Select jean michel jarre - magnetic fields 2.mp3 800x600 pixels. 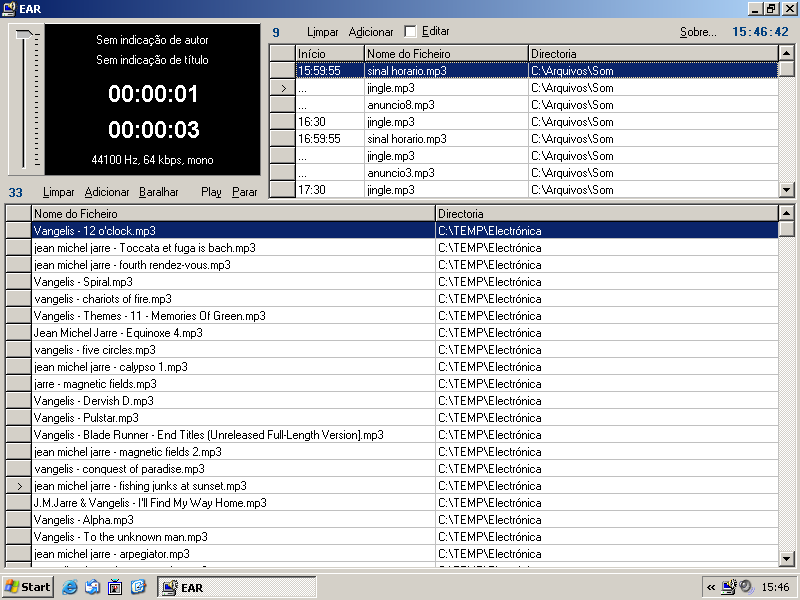point(405,452)
